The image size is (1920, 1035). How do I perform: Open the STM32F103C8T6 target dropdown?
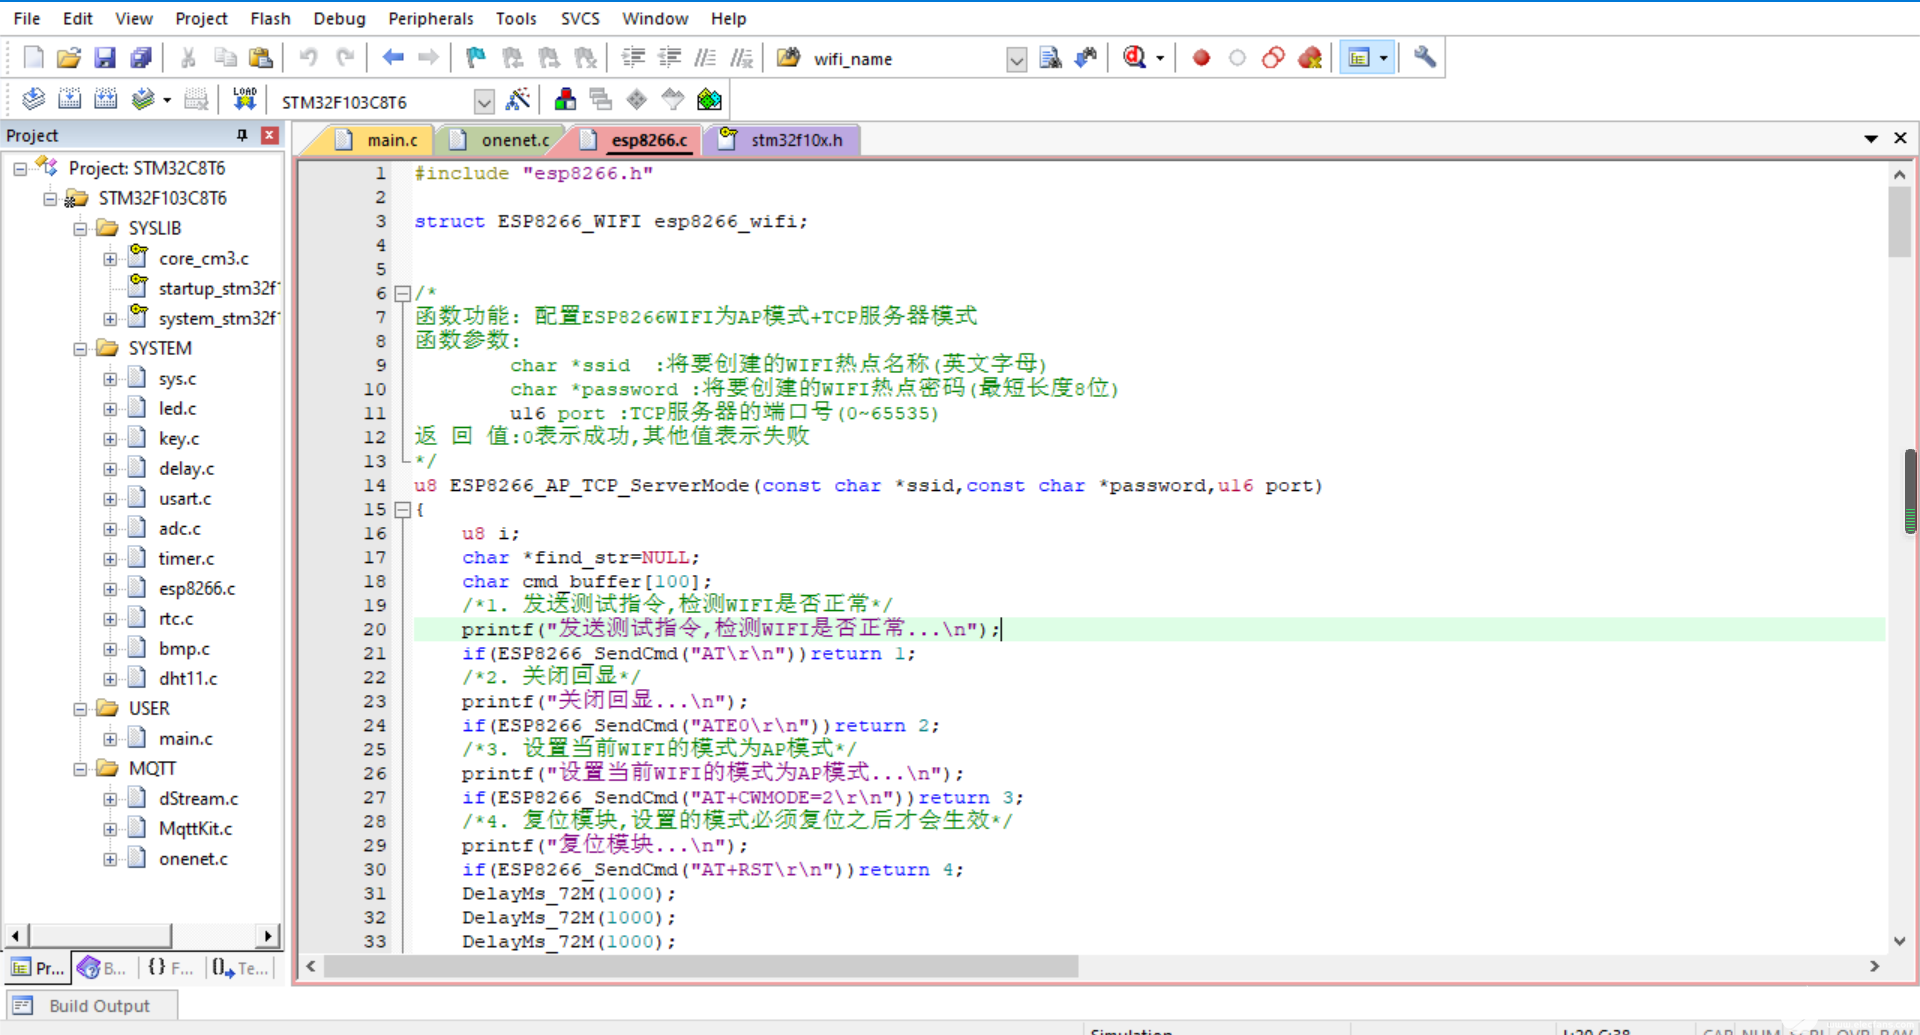[484, 101]
